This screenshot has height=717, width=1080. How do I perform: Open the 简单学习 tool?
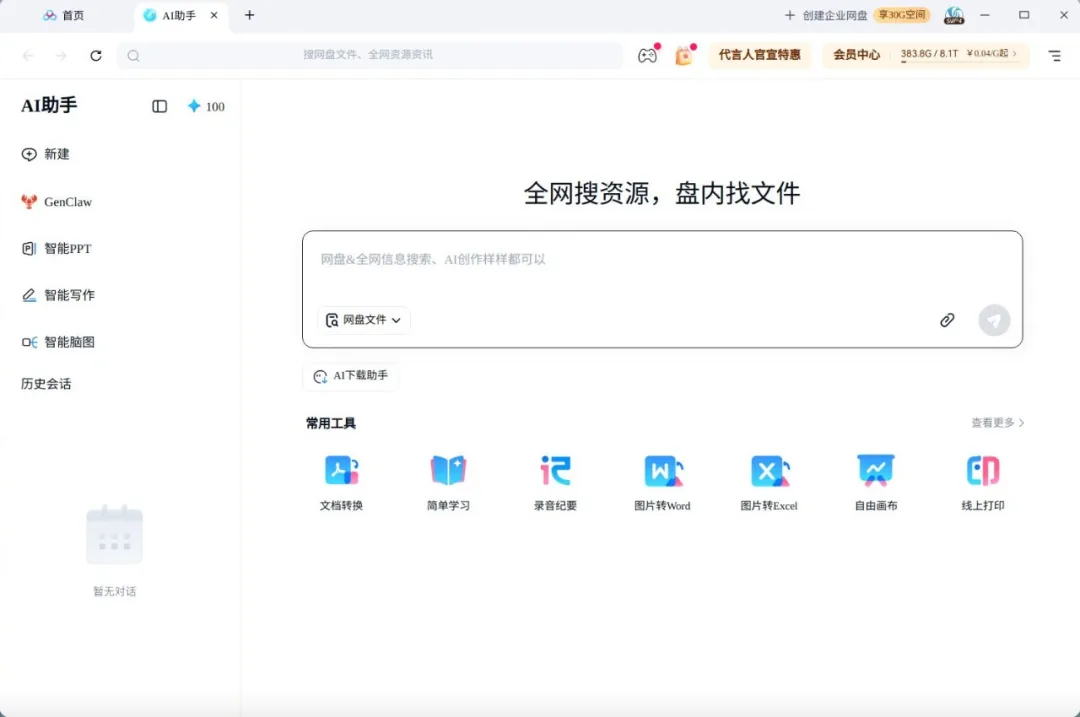coord(448,482)
